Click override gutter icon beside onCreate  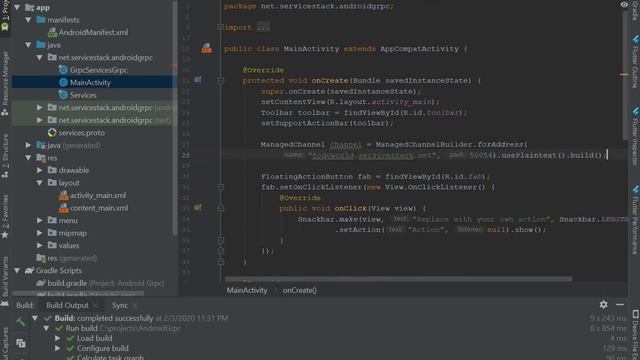[198, 80]
